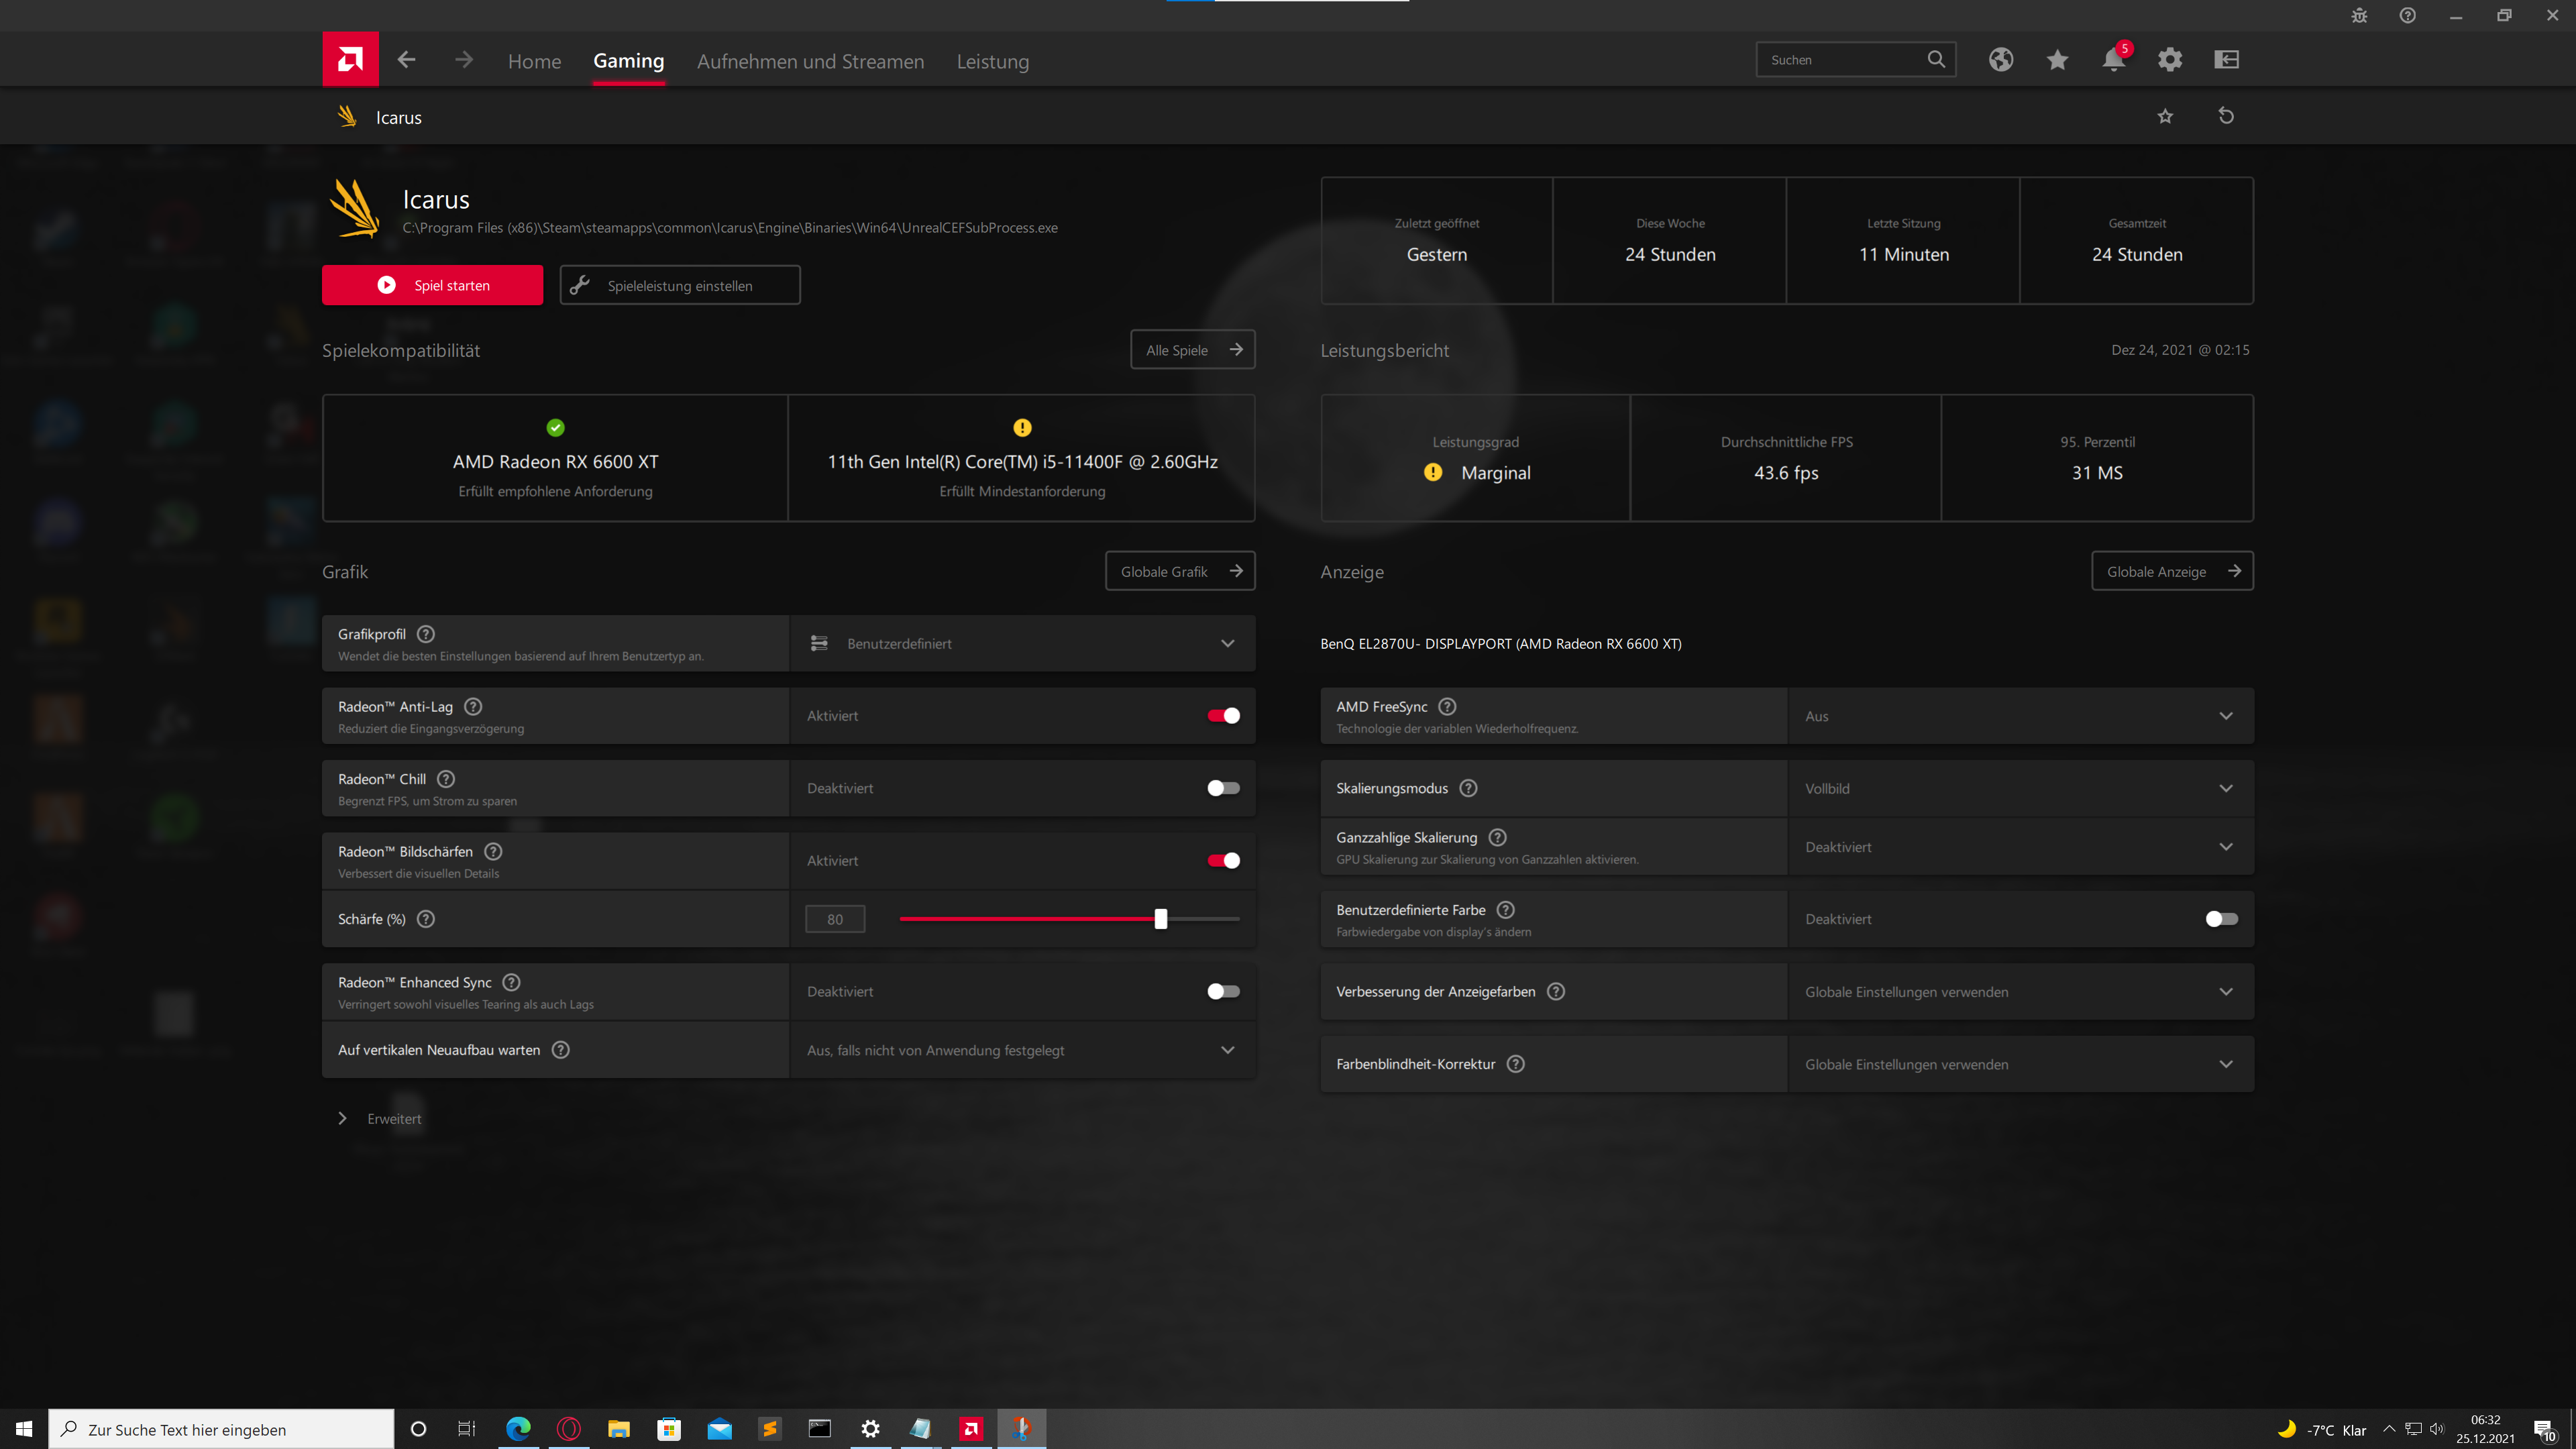Open the Windows Start menu

point(24,1429)
